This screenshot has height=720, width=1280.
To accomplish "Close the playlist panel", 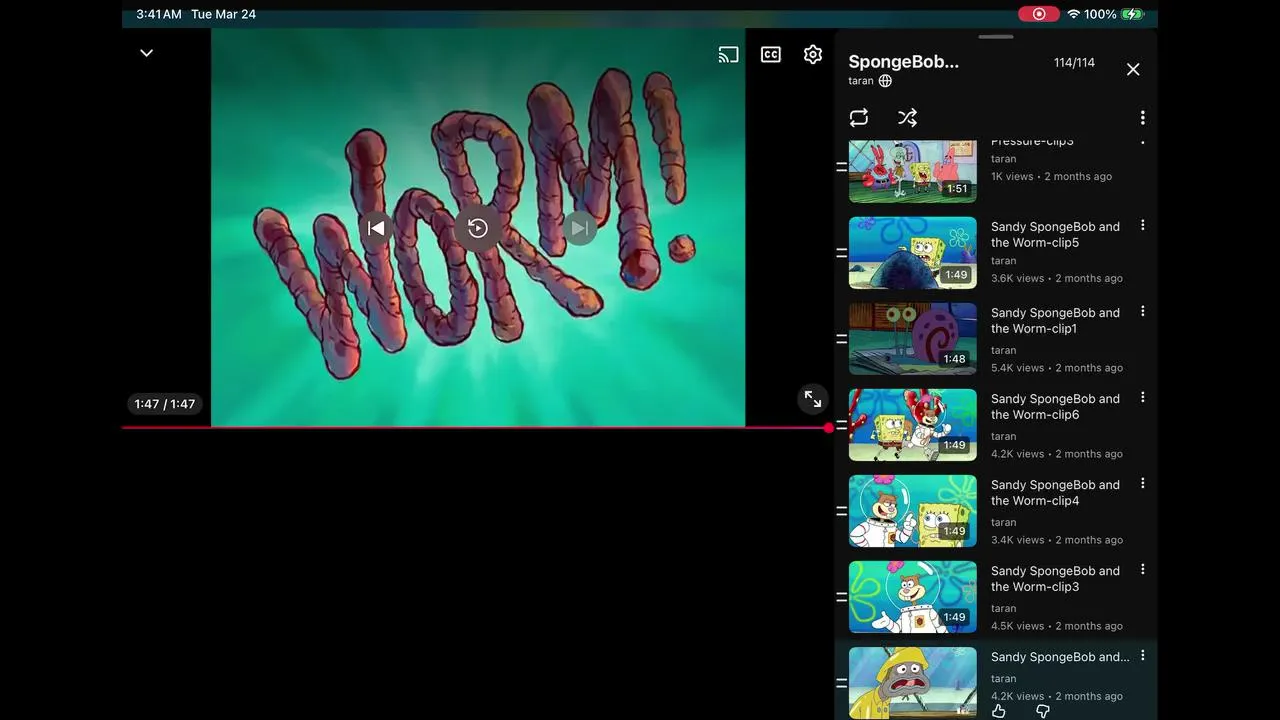I will [x=1133, y=69].
